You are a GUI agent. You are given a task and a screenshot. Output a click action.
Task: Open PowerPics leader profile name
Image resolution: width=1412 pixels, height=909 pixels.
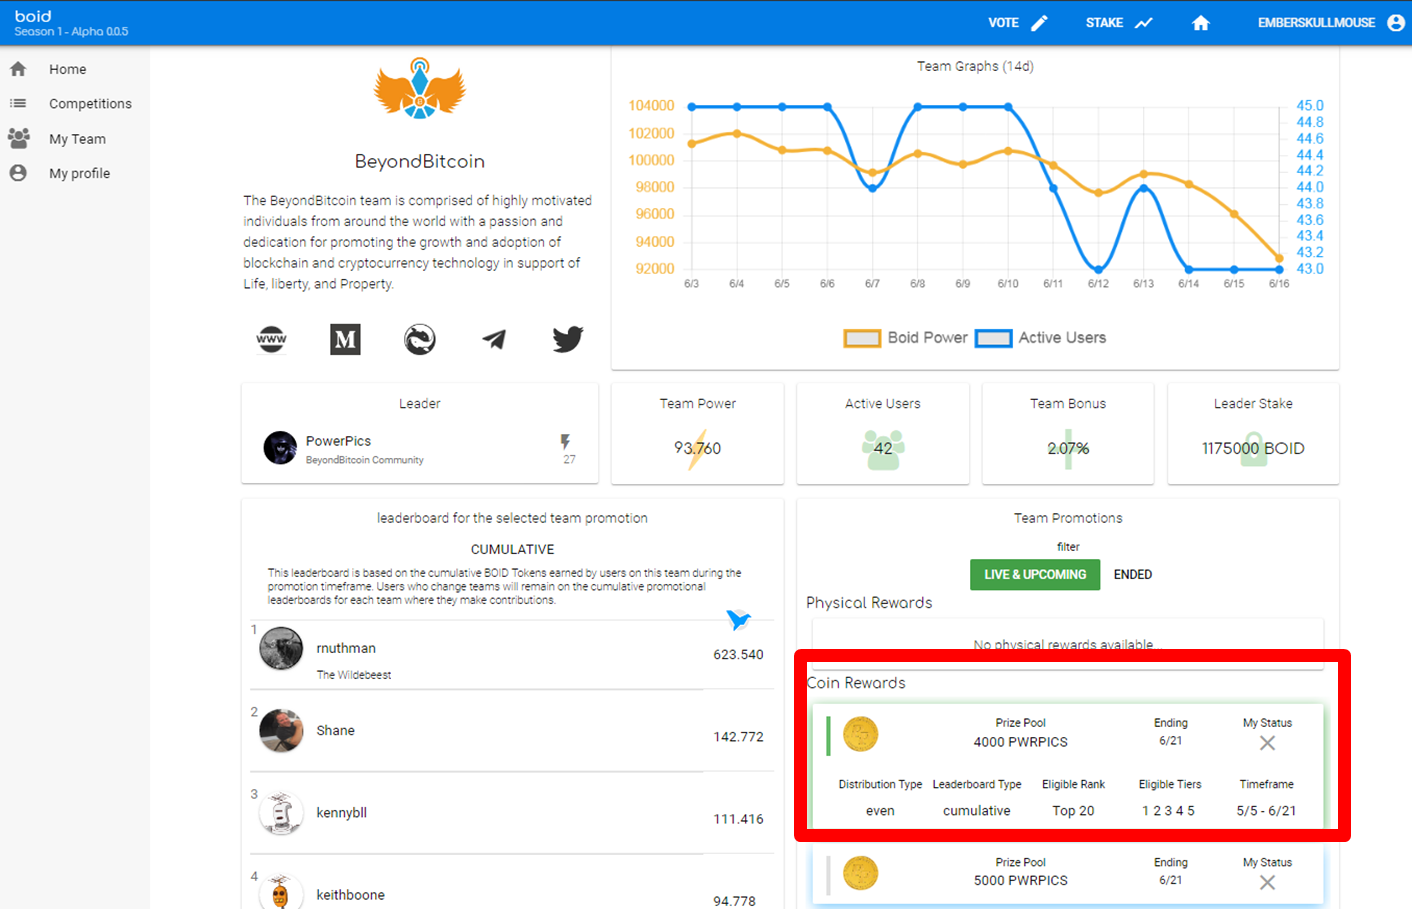[x=338, y=441]
